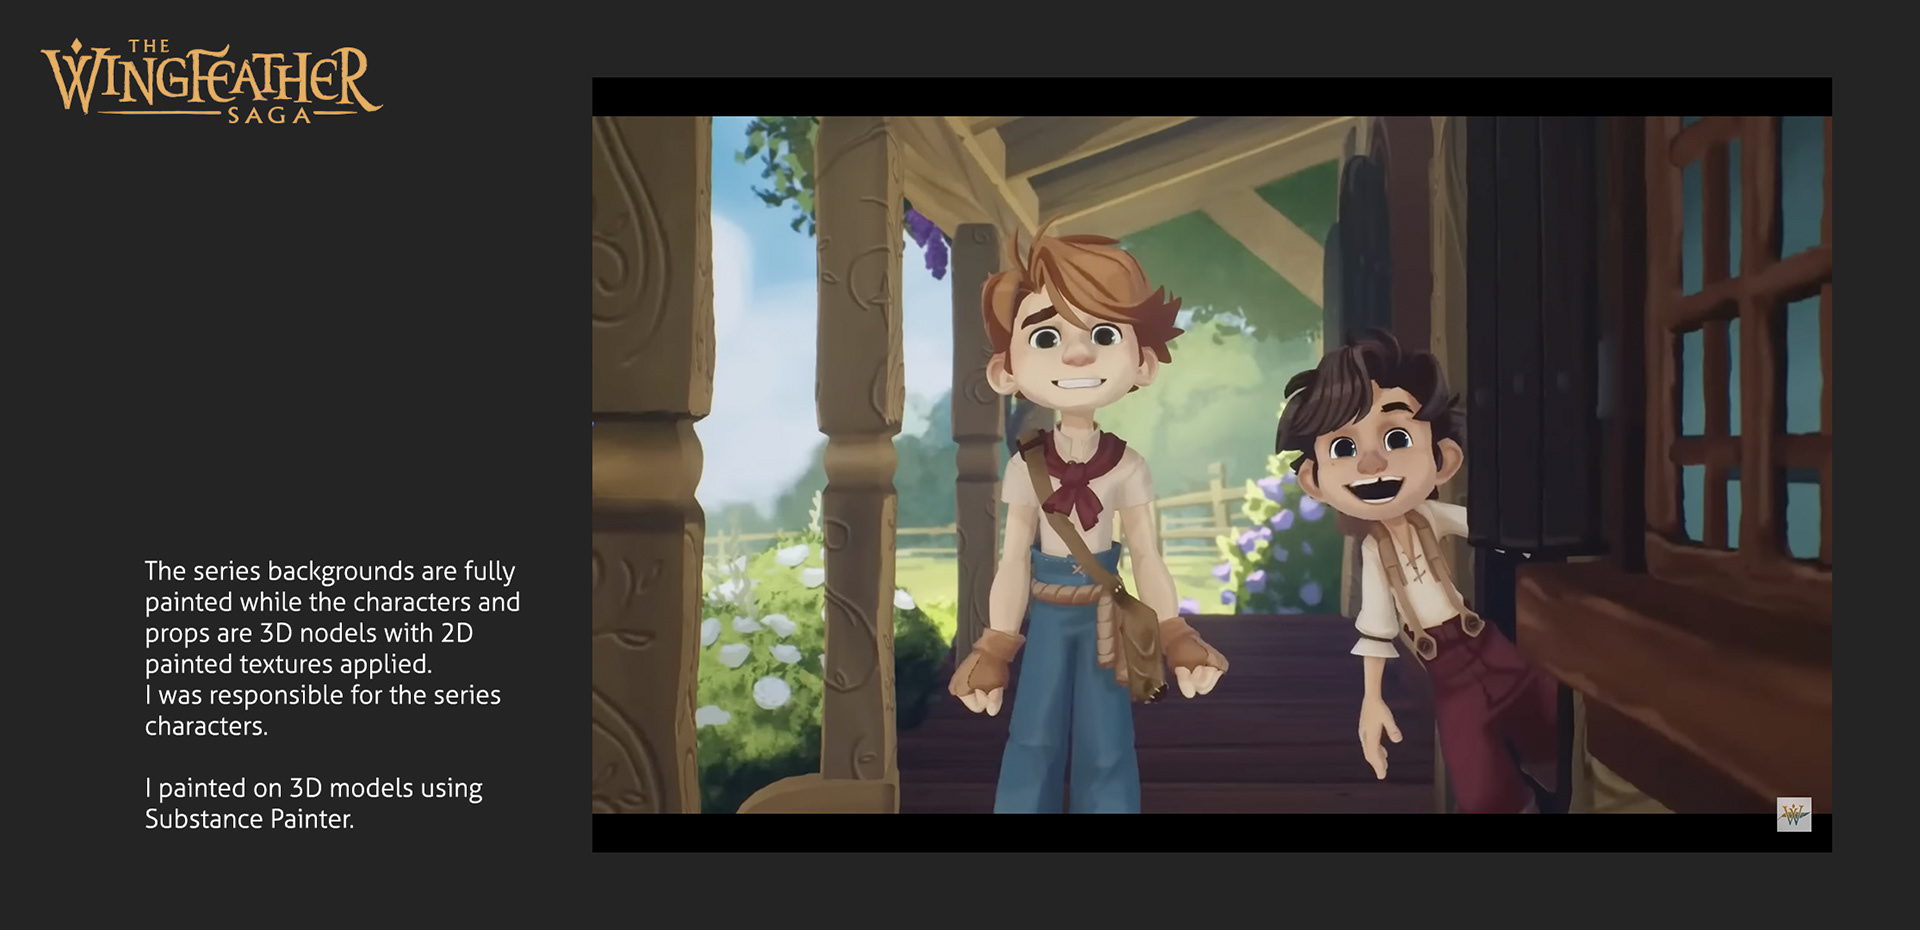Click The Wingfeather Saga logo
This screenshot has width=1920, height=930.
211,82
